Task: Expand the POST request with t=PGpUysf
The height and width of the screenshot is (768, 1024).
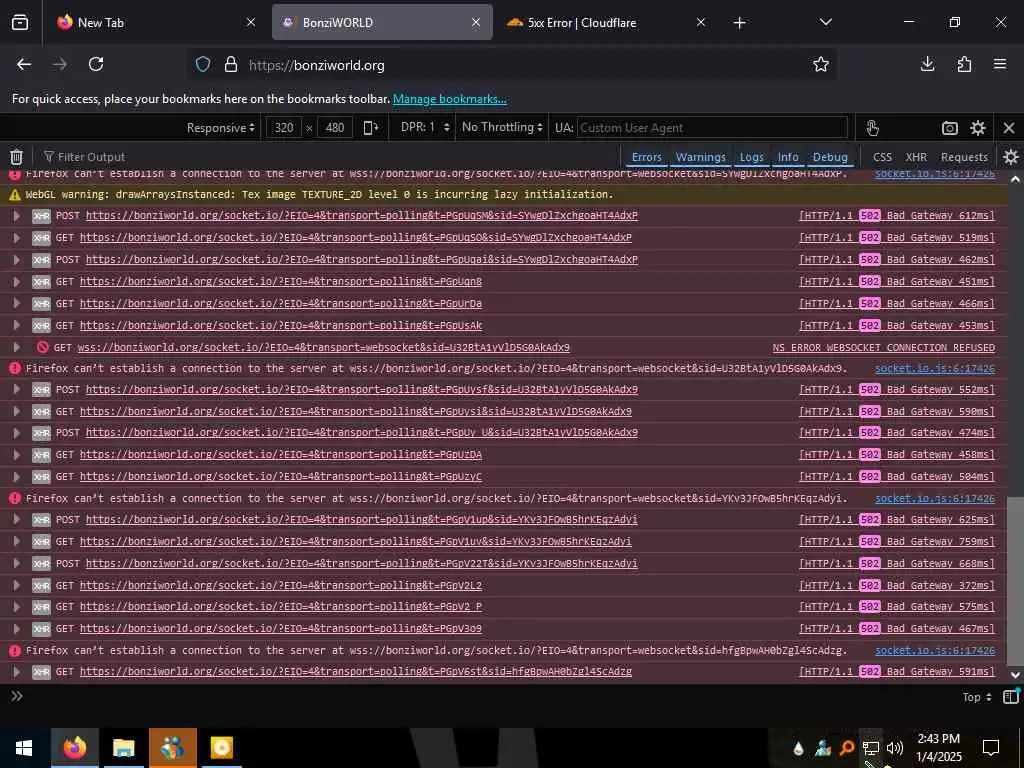Action: pyautogui.click(x=17, y=390)
